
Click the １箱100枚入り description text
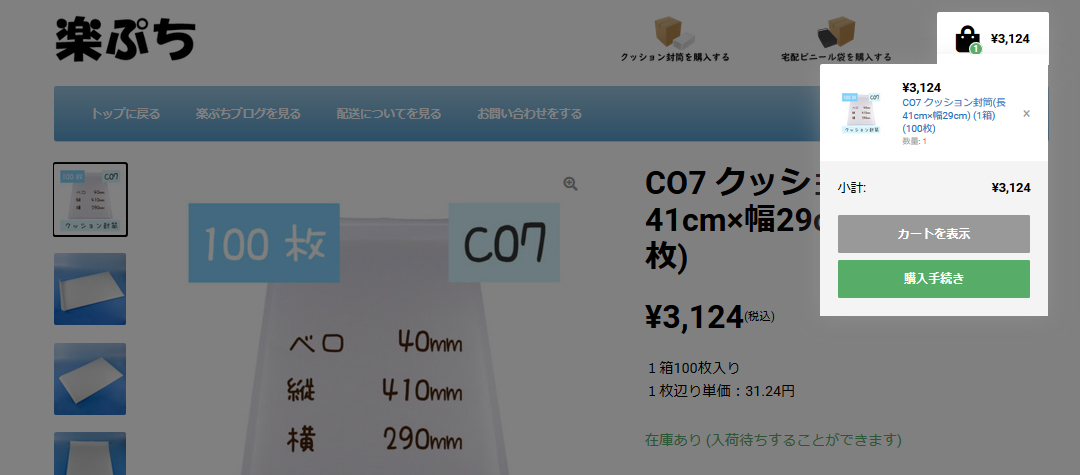[693, 368]
